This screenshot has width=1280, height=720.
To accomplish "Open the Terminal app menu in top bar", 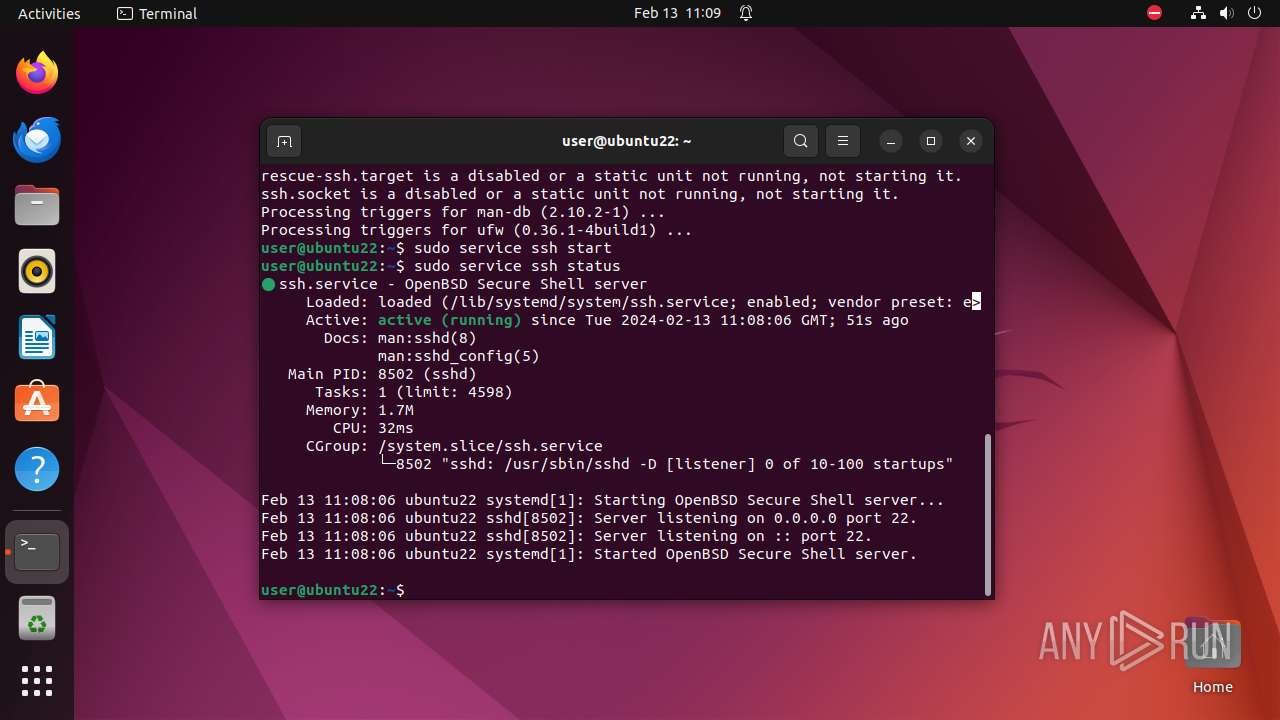I will [x=157, y=13].
